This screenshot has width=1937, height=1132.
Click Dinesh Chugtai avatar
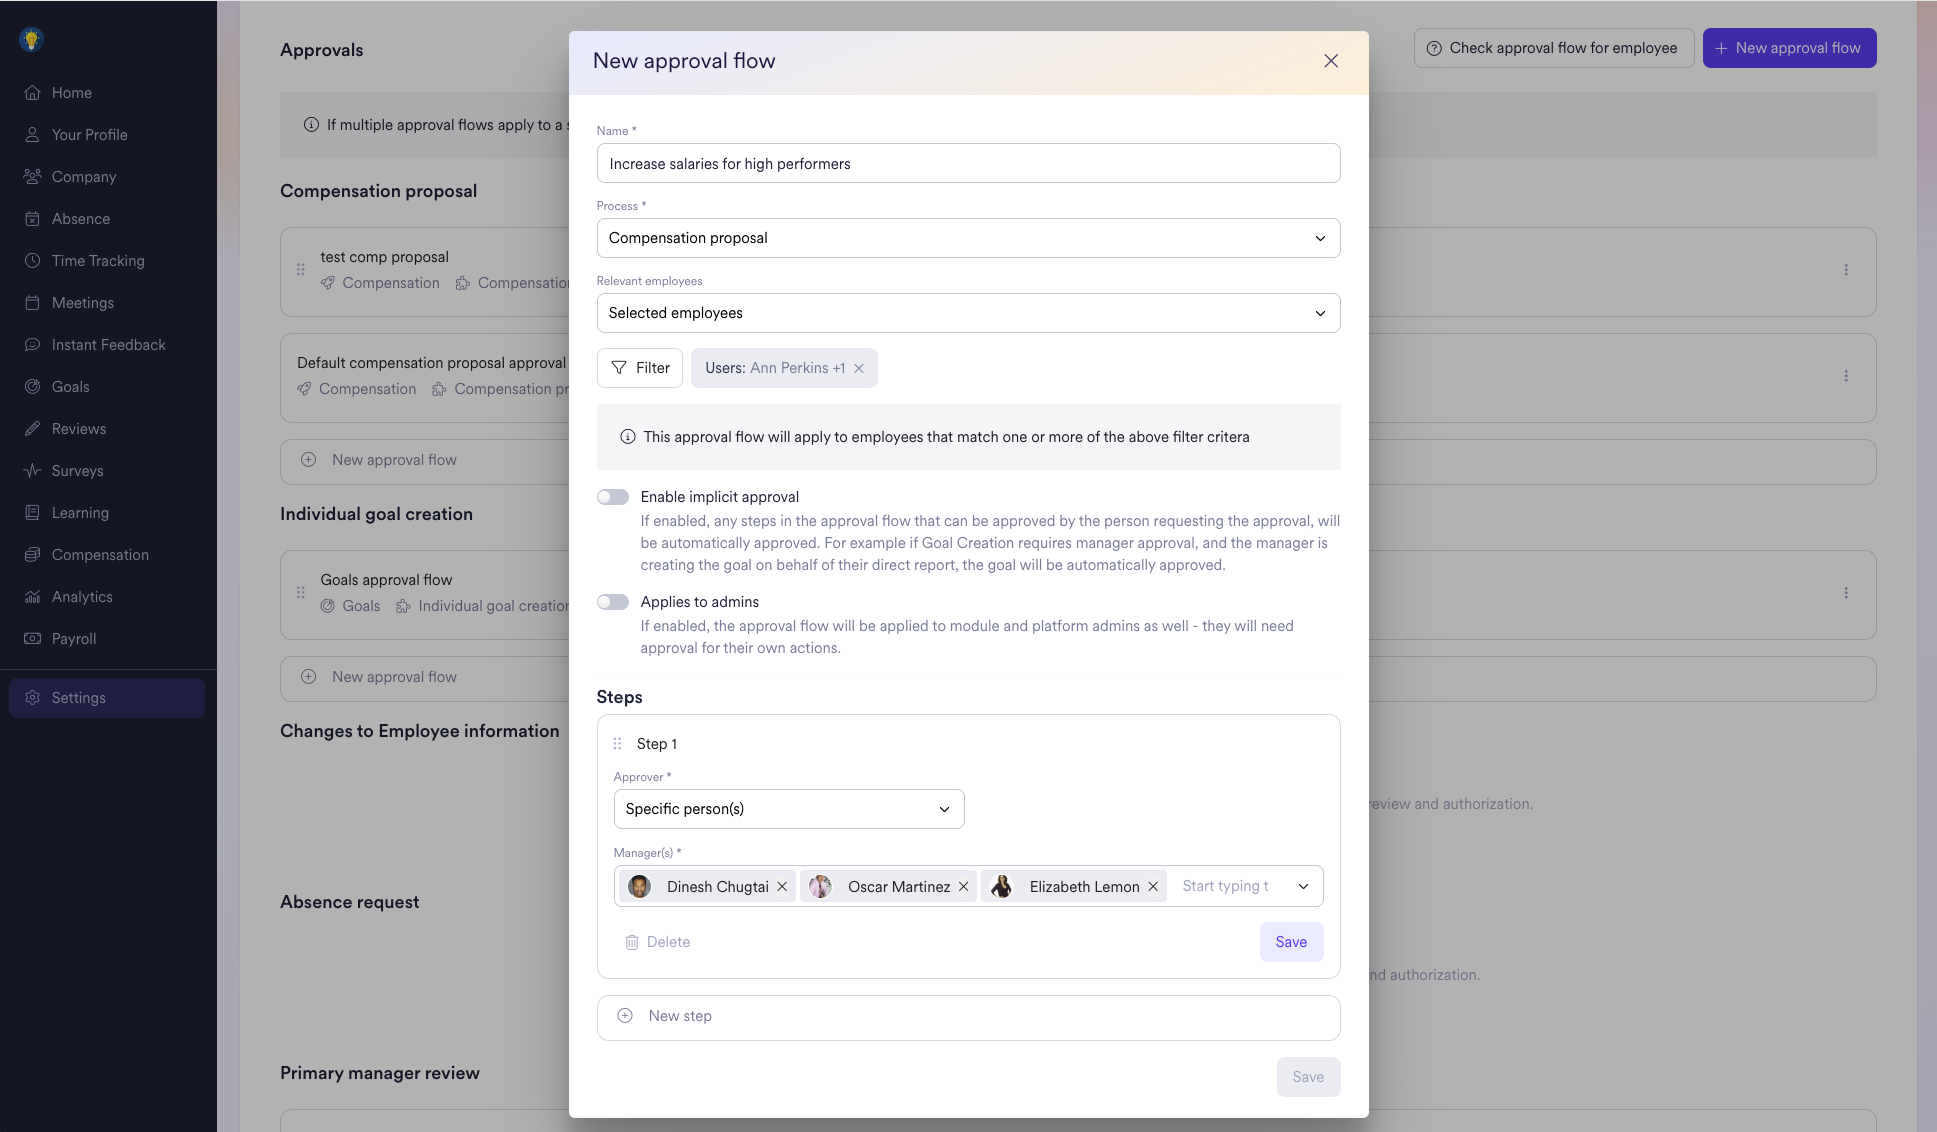tap(640, 887)
